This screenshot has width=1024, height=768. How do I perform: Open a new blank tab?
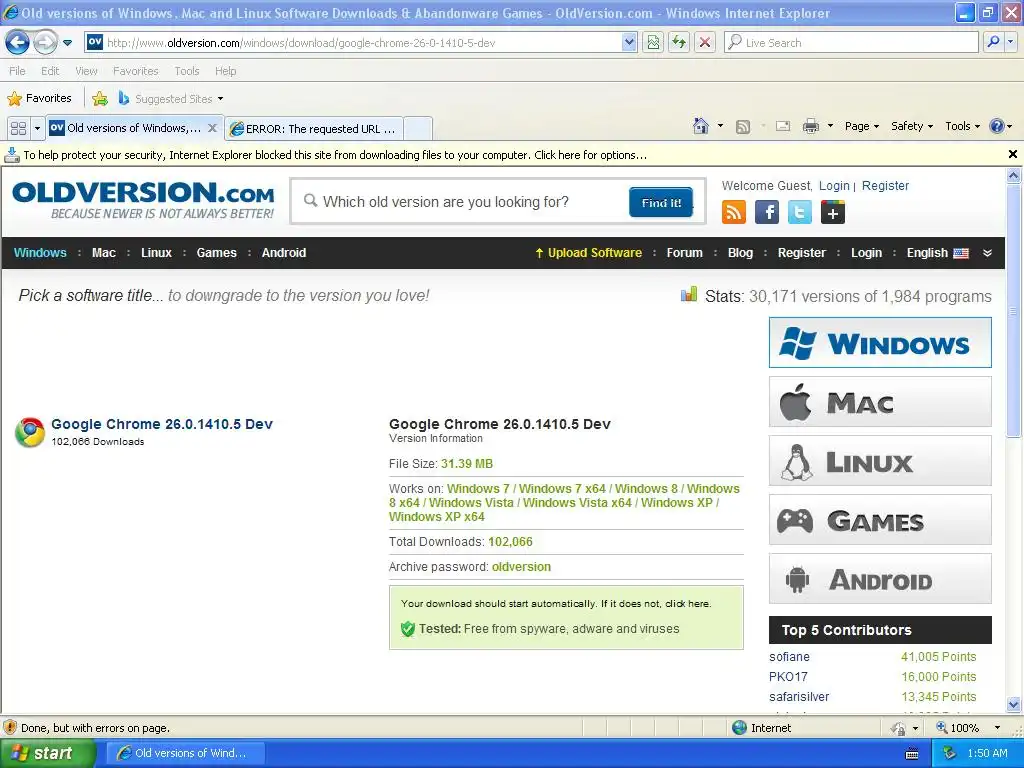418,129
